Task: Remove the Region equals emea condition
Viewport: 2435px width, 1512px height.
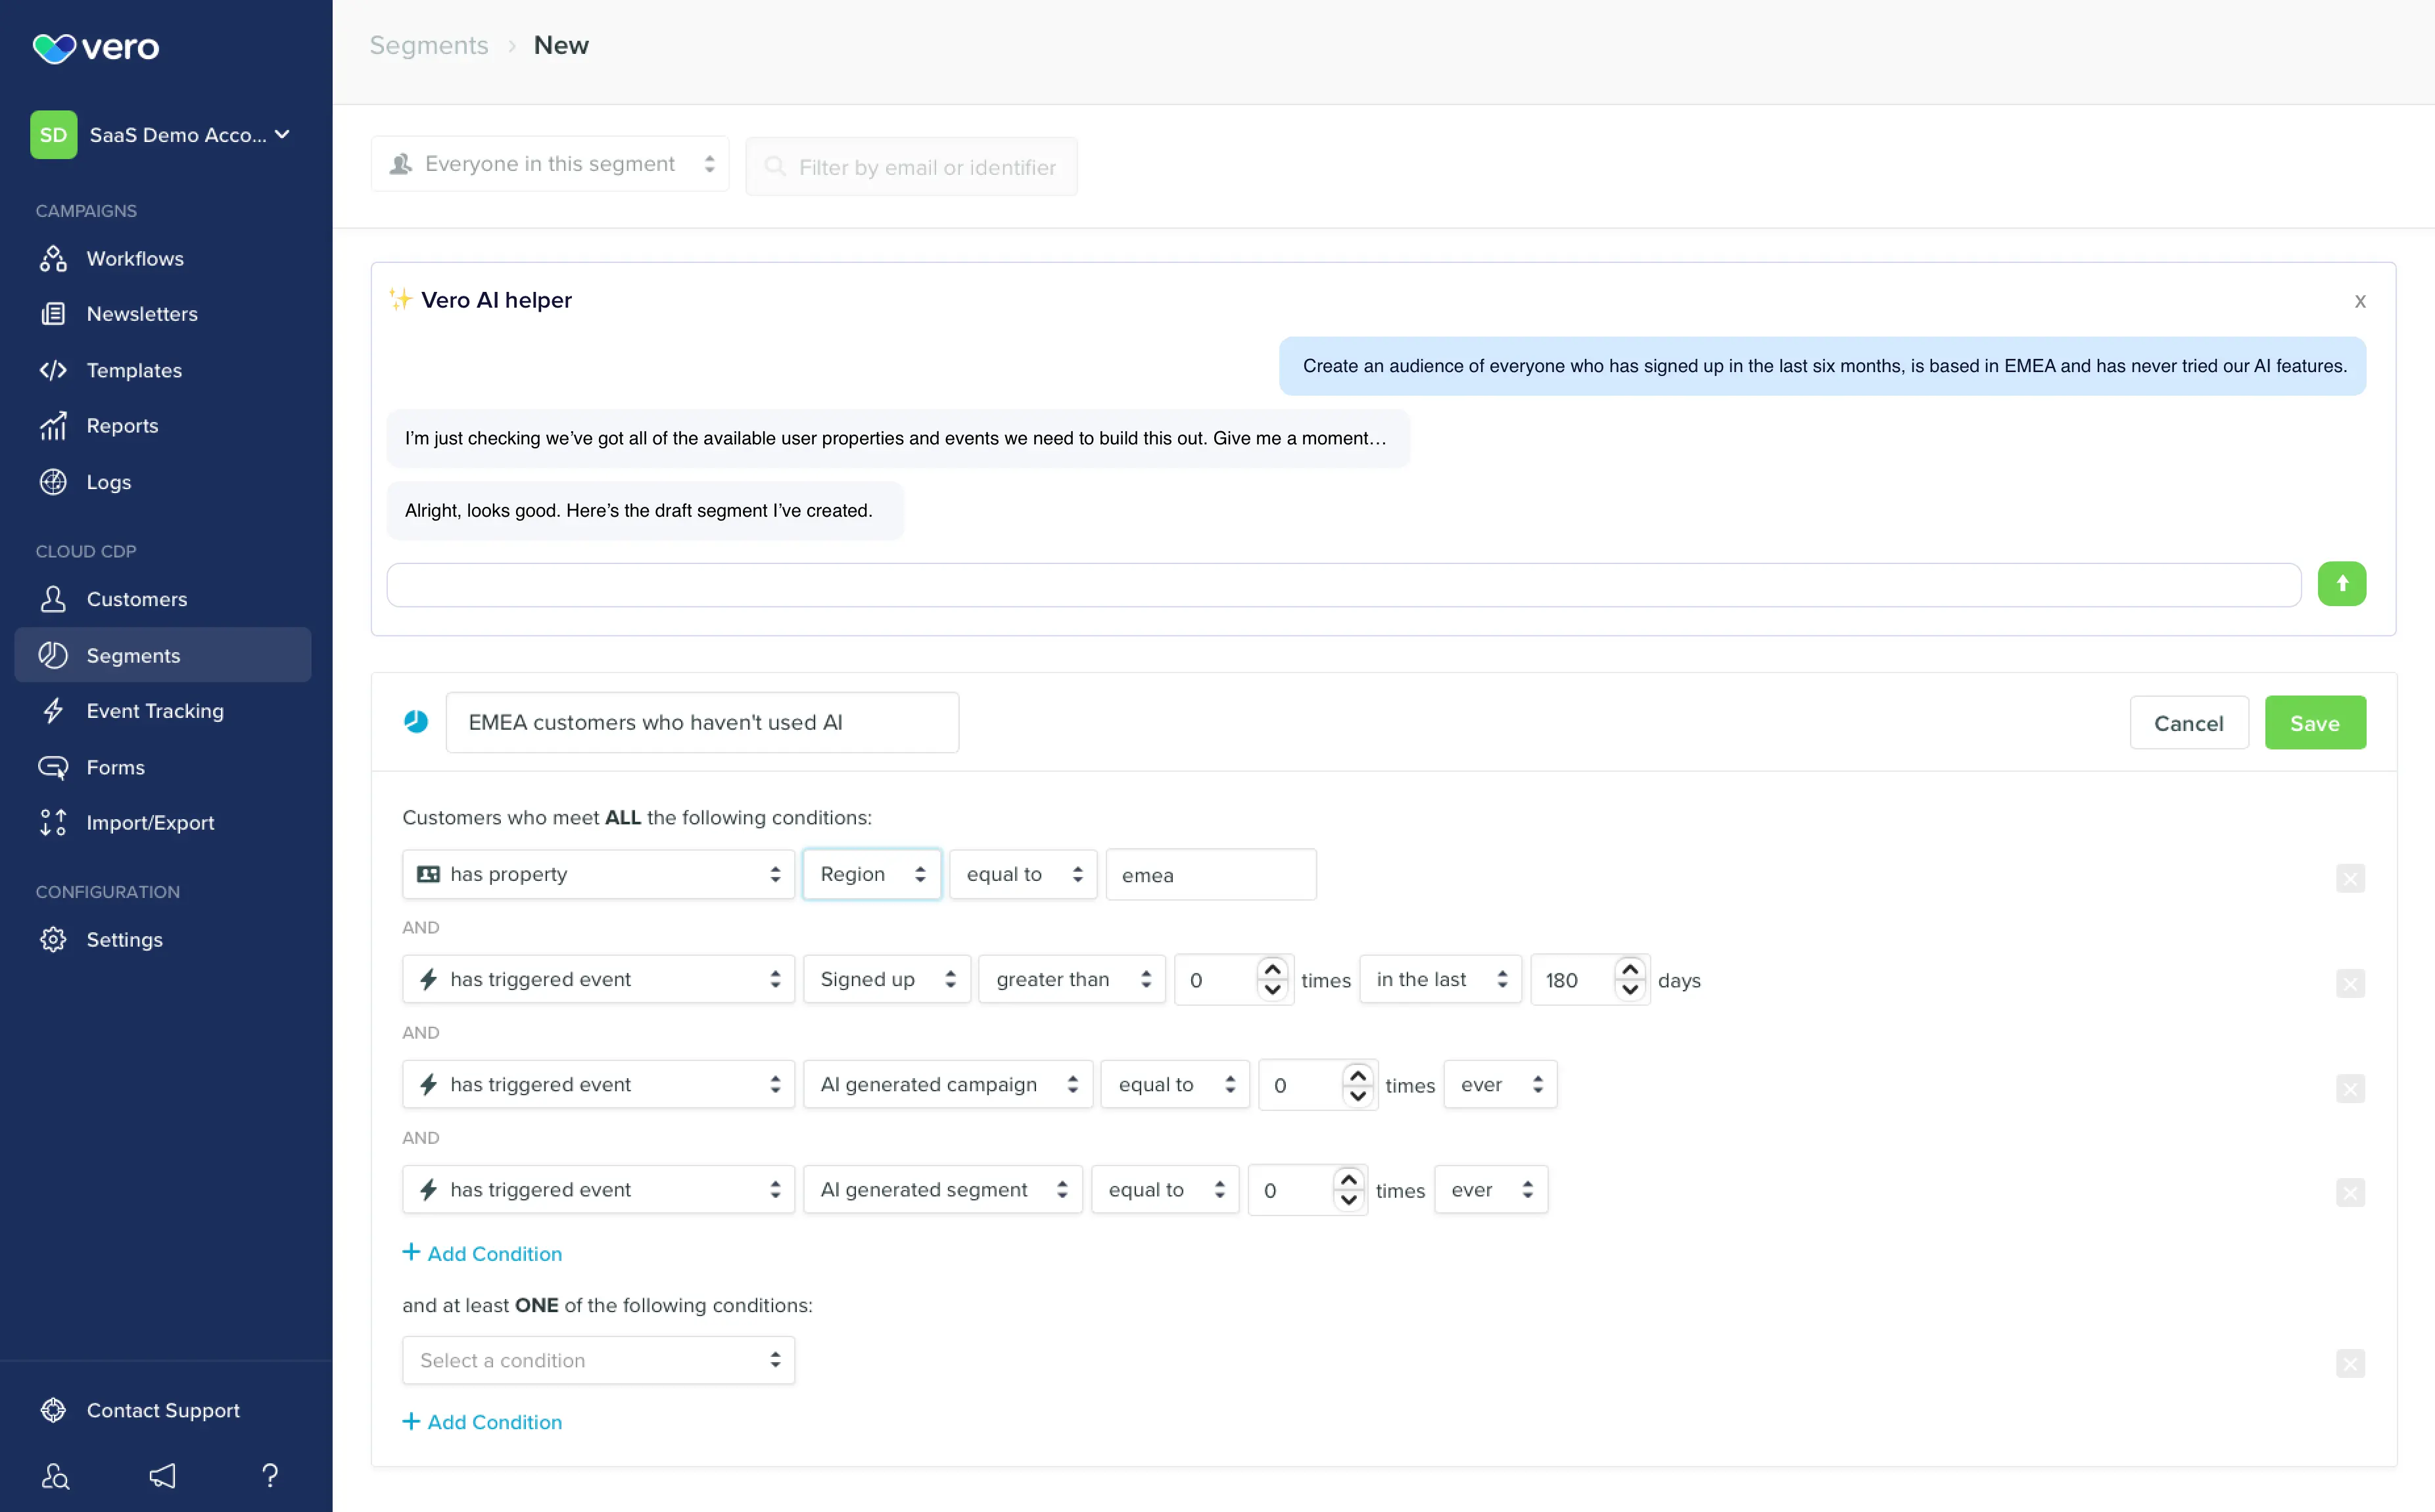Action: 2350,878
